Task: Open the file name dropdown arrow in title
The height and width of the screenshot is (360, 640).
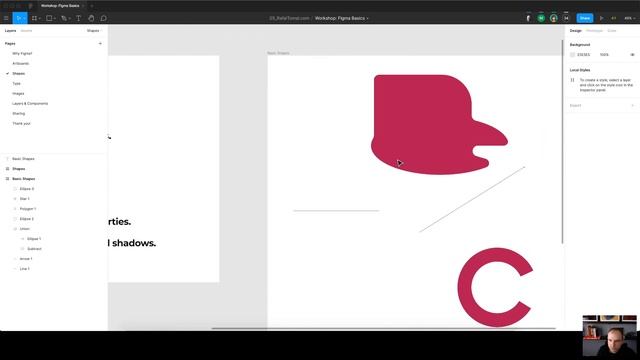Action: click(x=367, y=18)
